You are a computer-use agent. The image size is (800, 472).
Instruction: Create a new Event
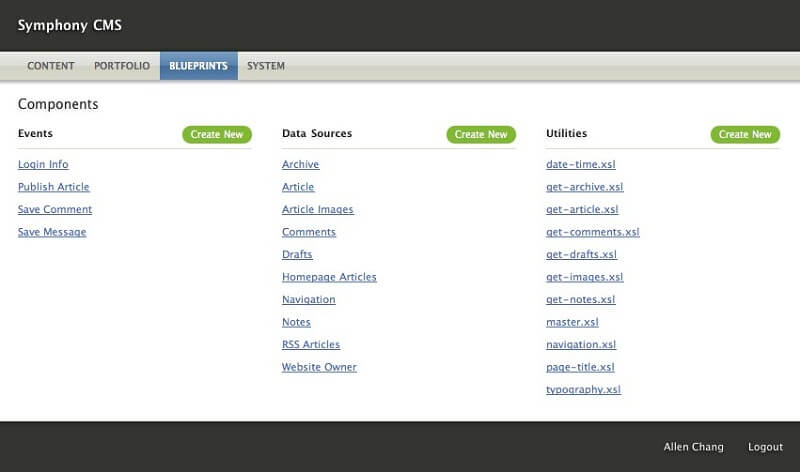click(x=217, y=134)
